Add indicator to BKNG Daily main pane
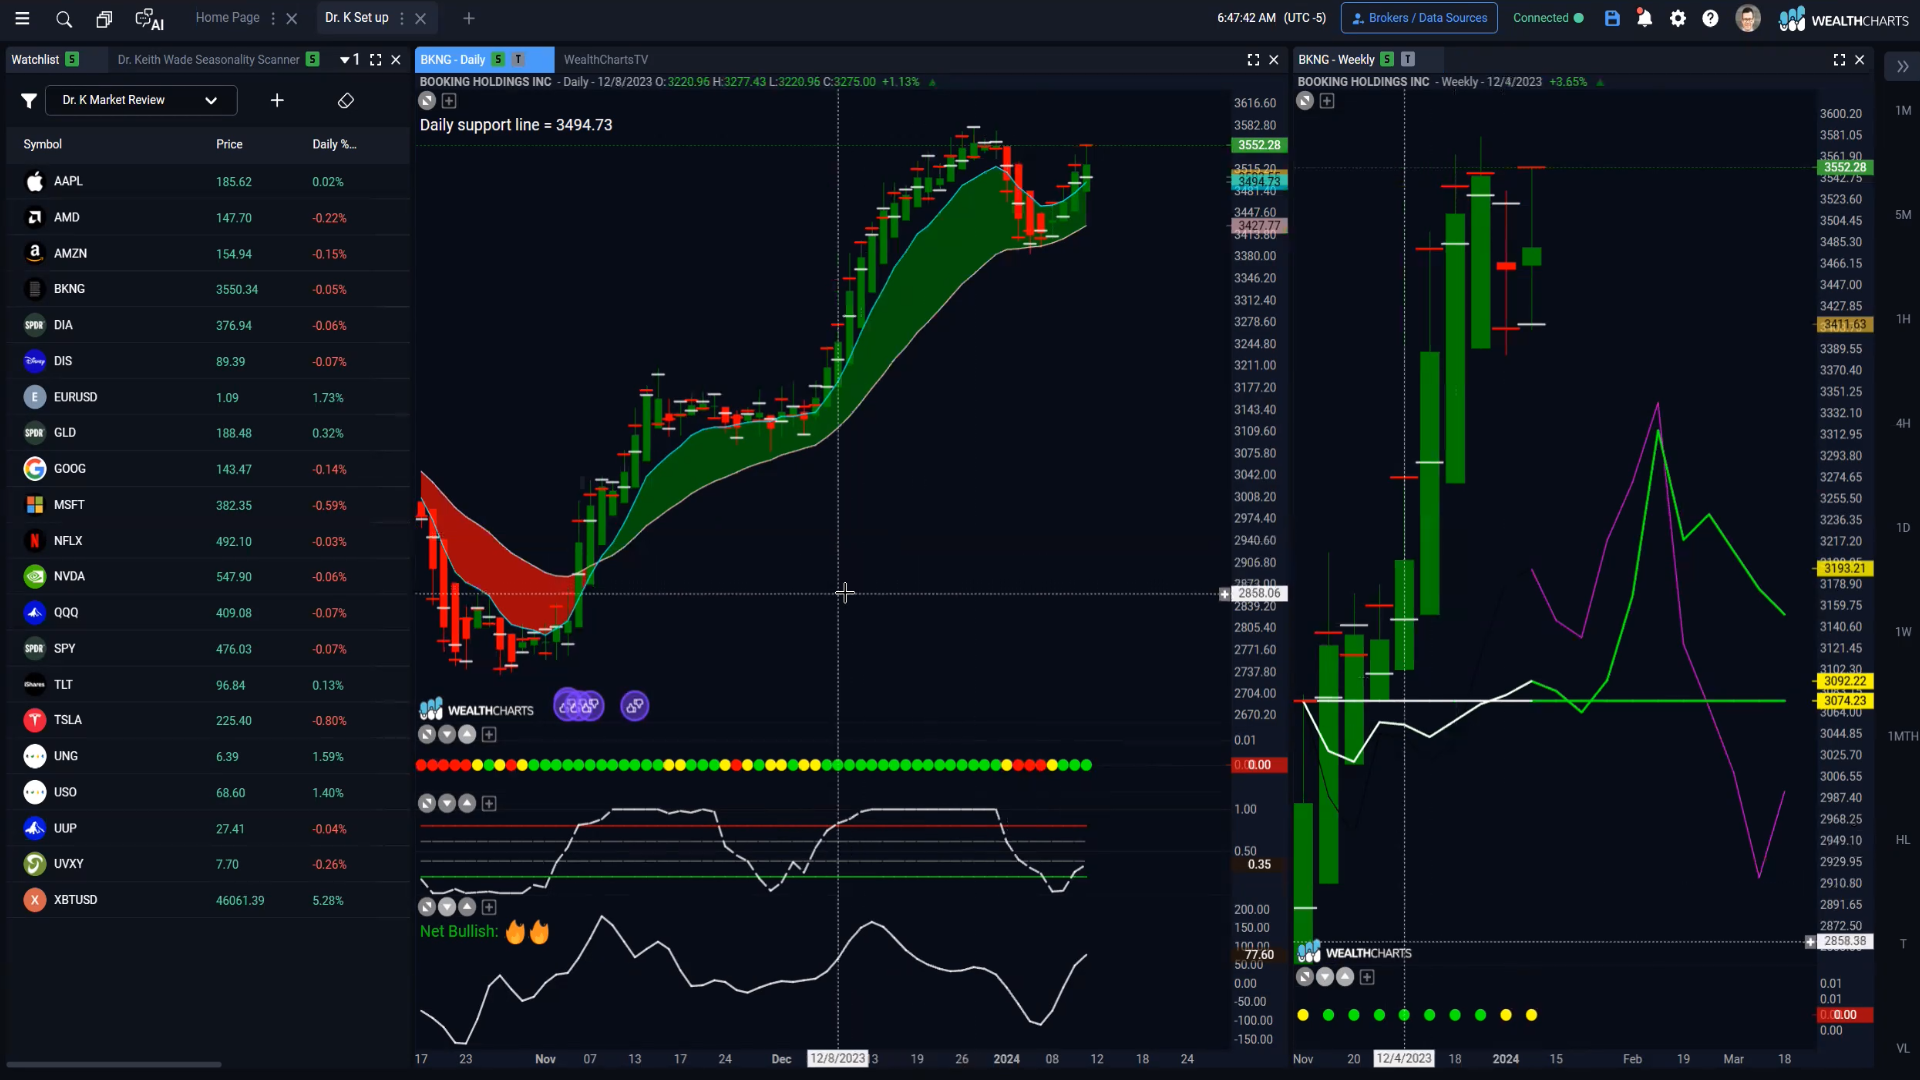1920x1080 pixels. (x=449, y=101)
